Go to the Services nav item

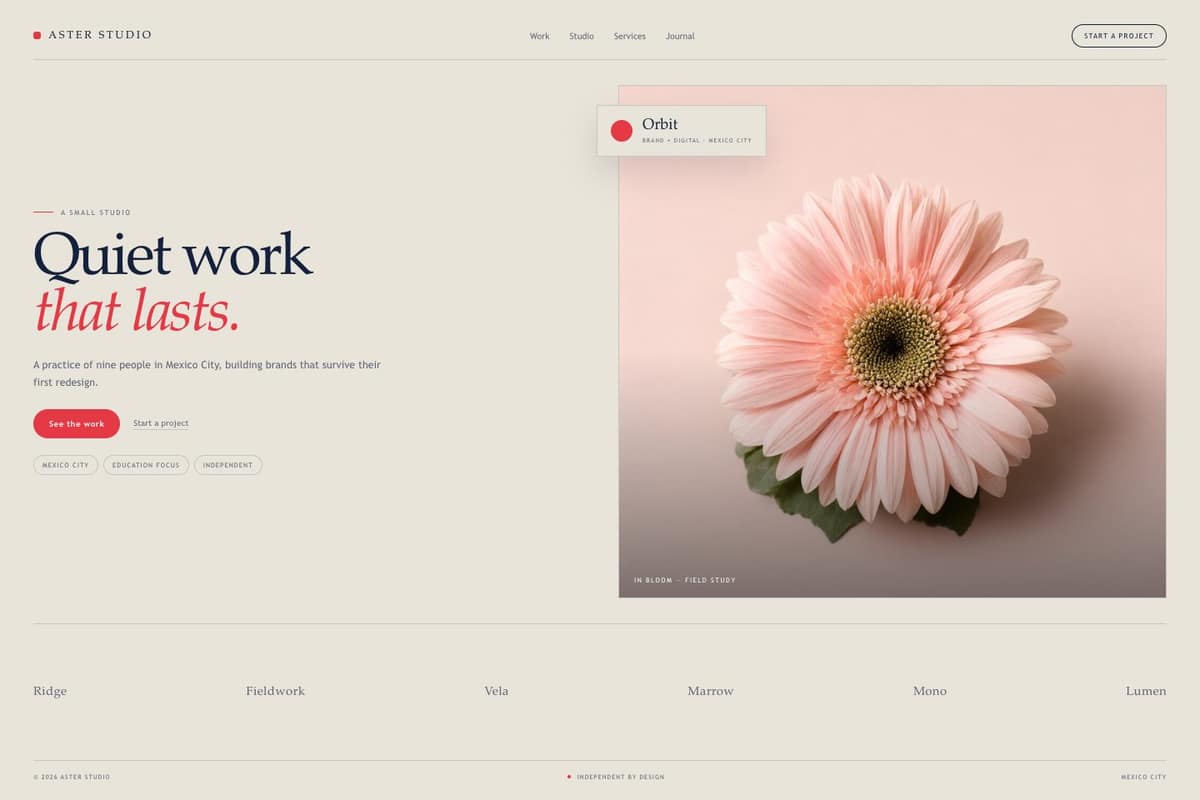pos(630,36)
